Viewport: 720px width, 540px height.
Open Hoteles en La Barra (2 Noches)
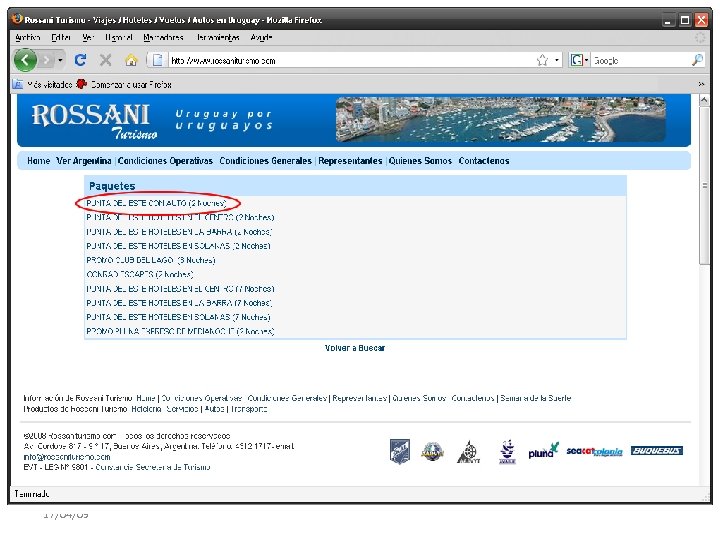coord(179,231)
